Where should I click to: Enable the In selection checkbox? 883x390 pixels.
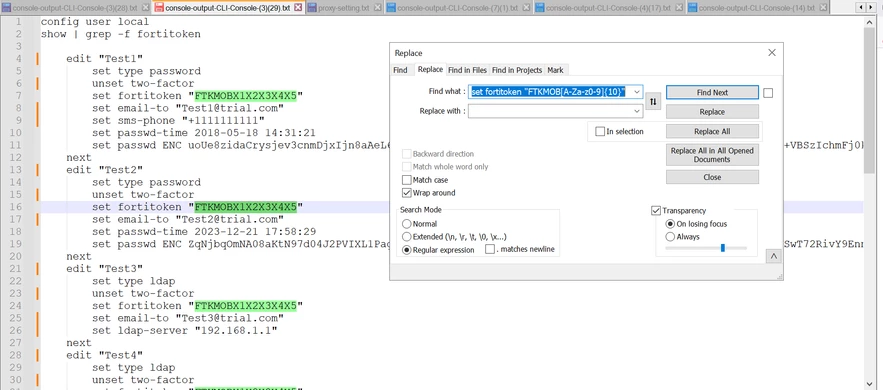pos(600,132)
